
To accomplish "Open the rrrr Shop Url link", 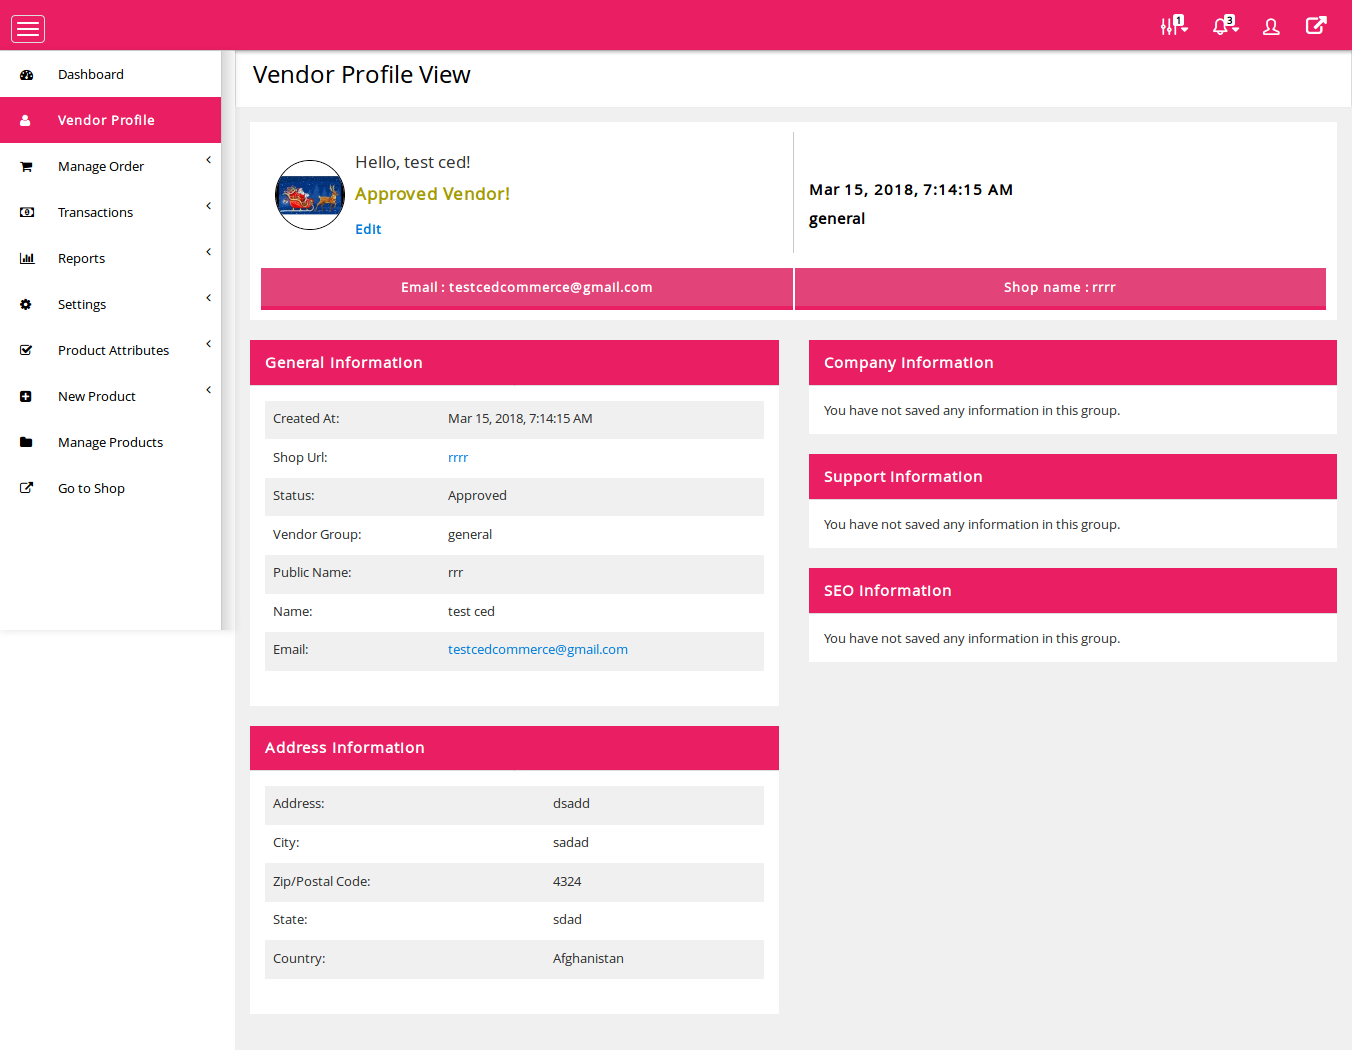I will pyautogui.click(x=458, y=458).
